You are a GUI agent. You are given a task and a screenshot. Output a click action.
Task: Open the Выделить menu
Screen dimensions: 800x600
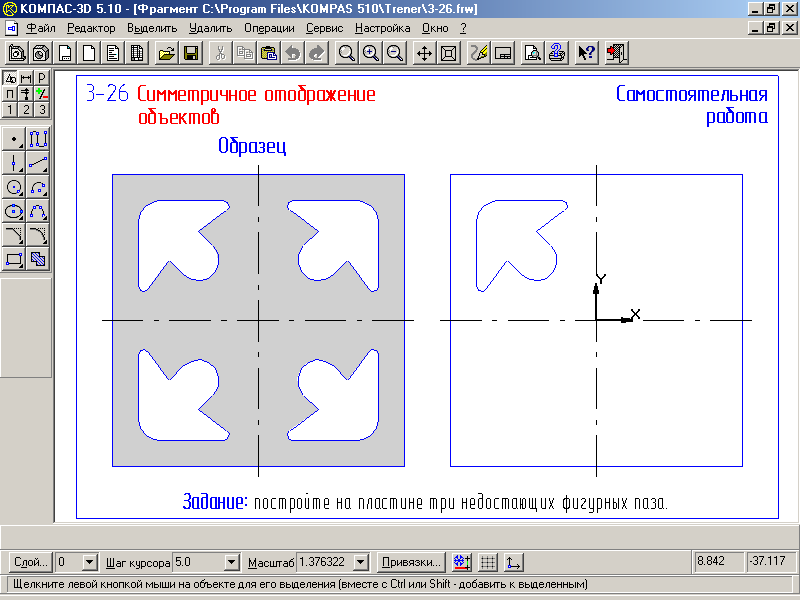coord(152,28)
